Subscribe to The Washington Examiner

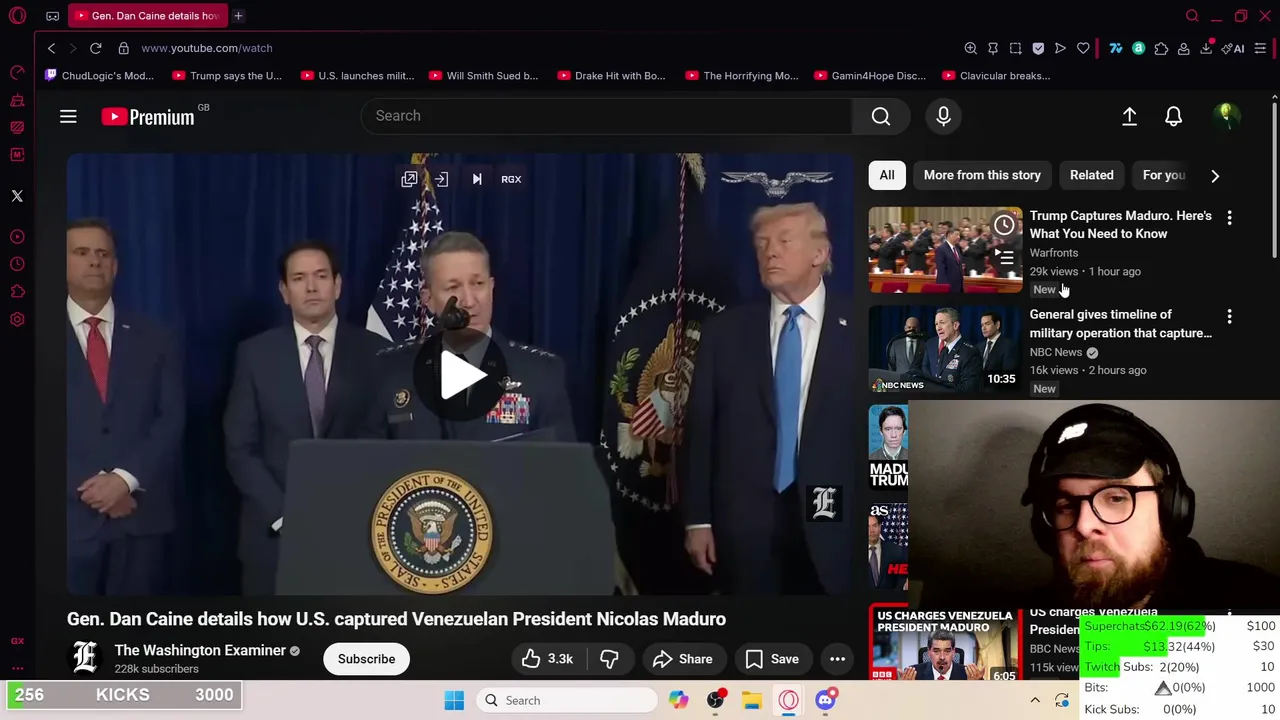point(366,659)
